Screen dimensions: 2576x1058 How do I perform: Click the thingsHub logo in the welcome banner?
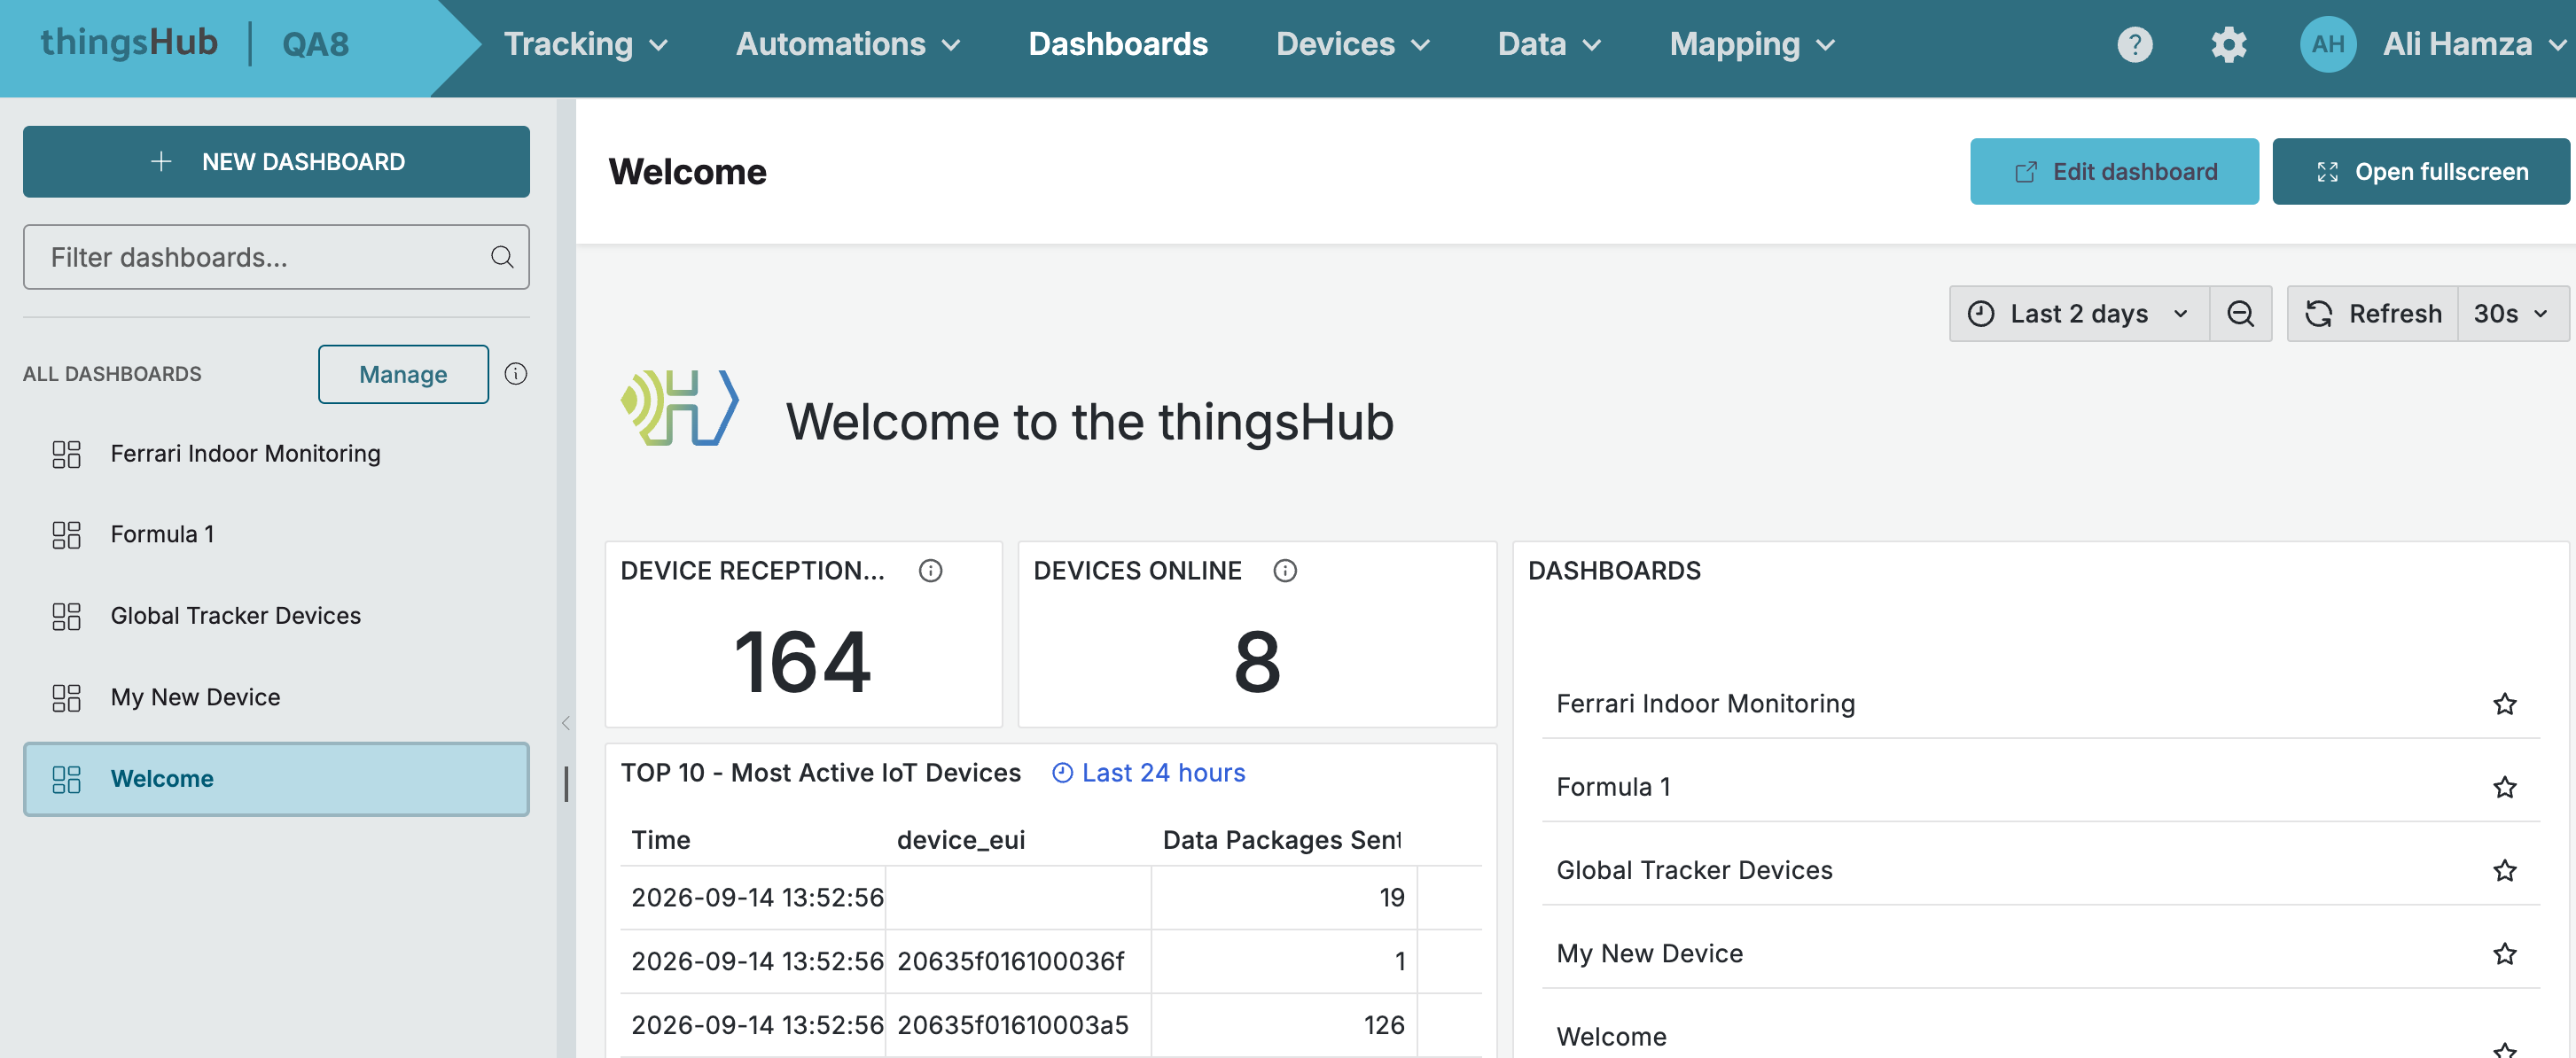click(680, 407)
